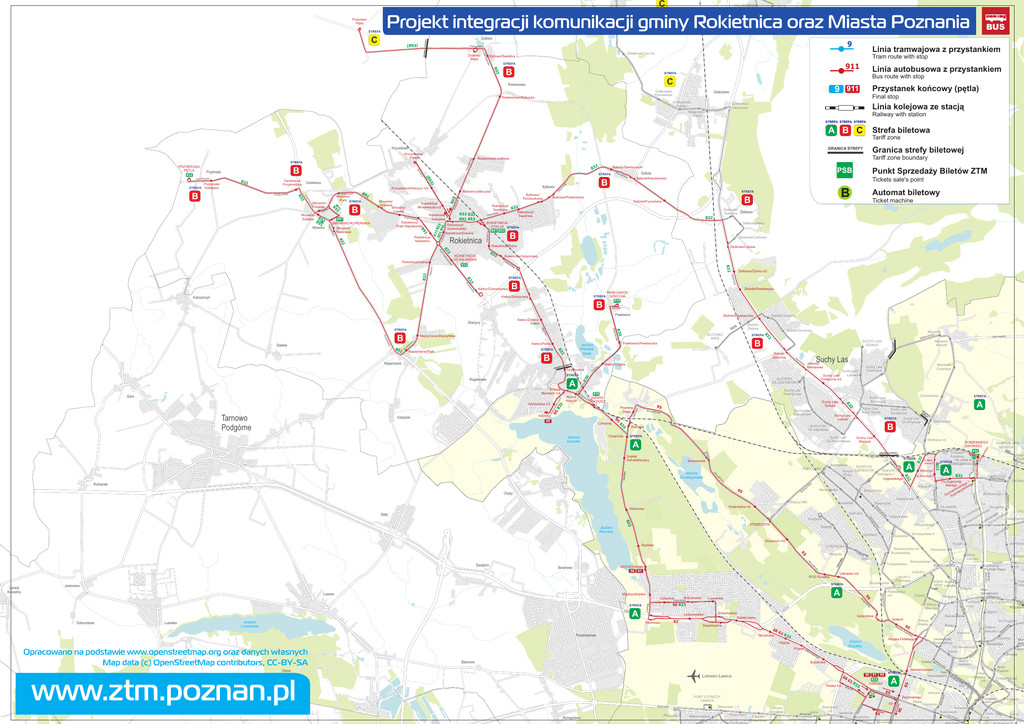
Task: Click the Tarnowo Podgórne town label
Action: coord(236,422)
